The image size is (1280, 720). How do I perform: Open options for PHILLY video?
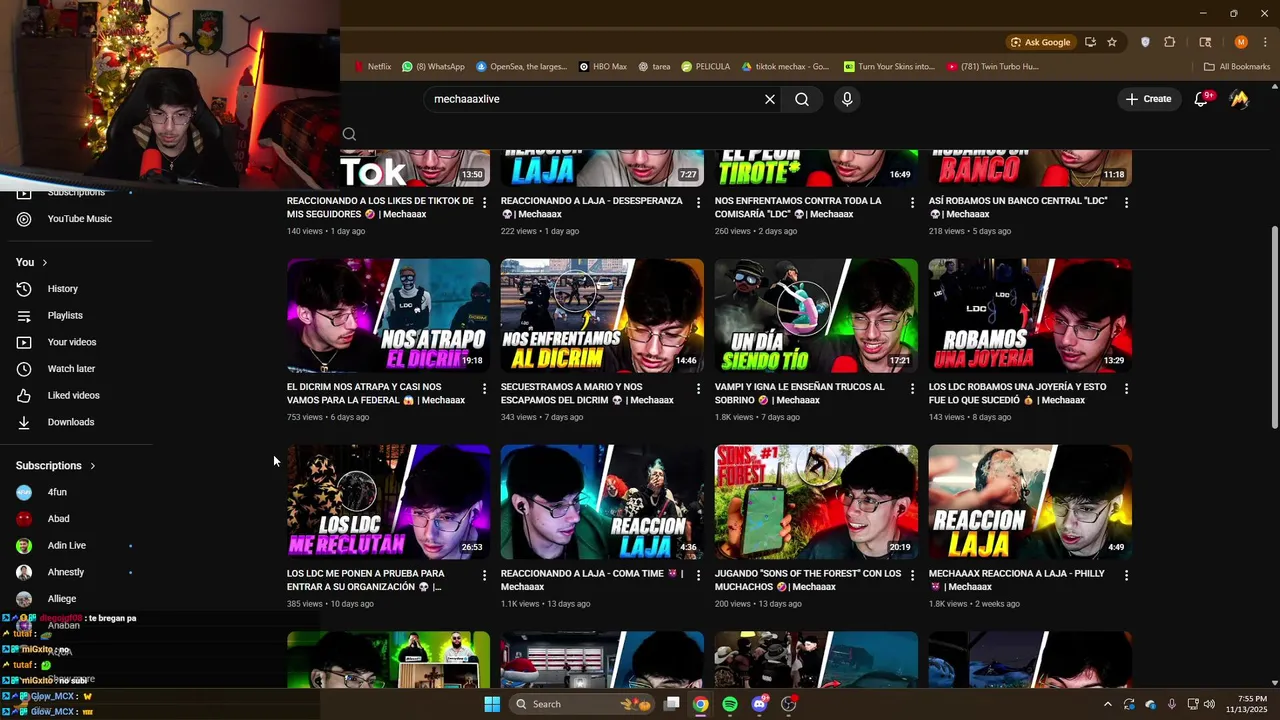(x=1127, y=575)
